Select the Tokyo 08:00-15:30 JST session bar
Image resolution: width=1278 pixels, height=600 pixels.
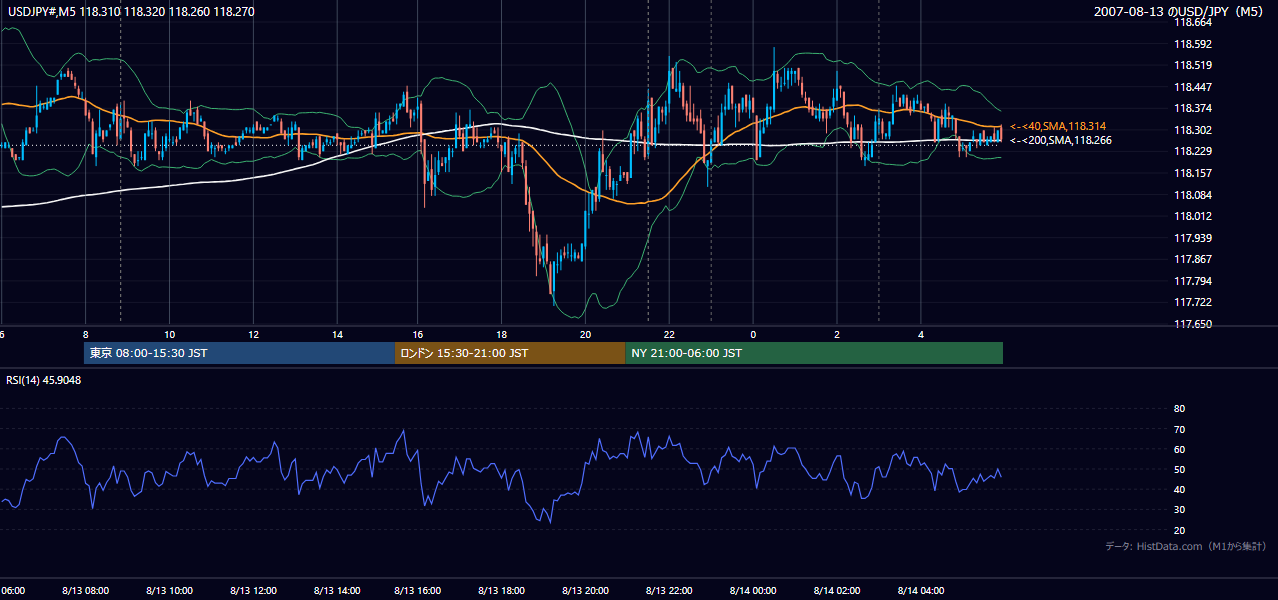click(240, 353)
